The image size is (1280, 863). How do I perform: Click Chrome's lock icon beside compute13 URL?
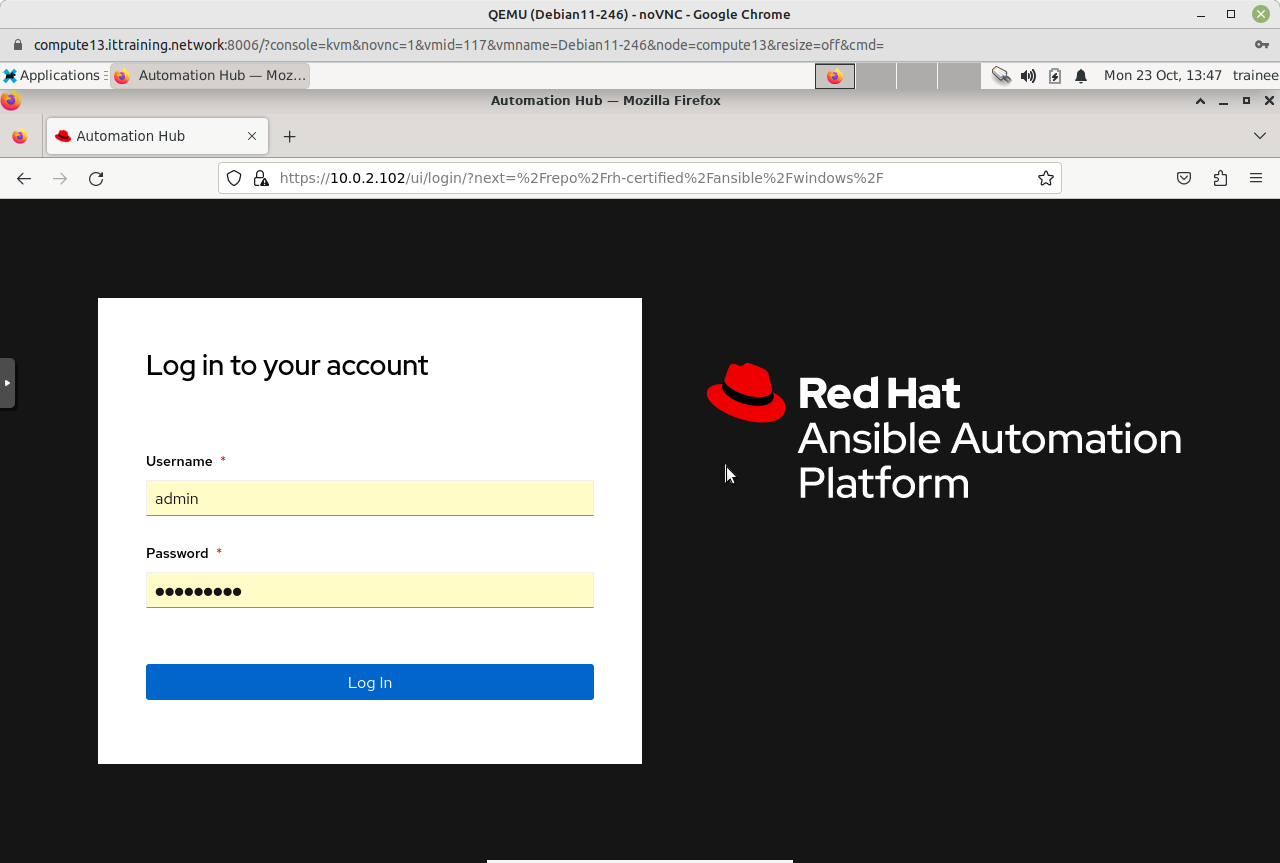[x=17, y=45]
